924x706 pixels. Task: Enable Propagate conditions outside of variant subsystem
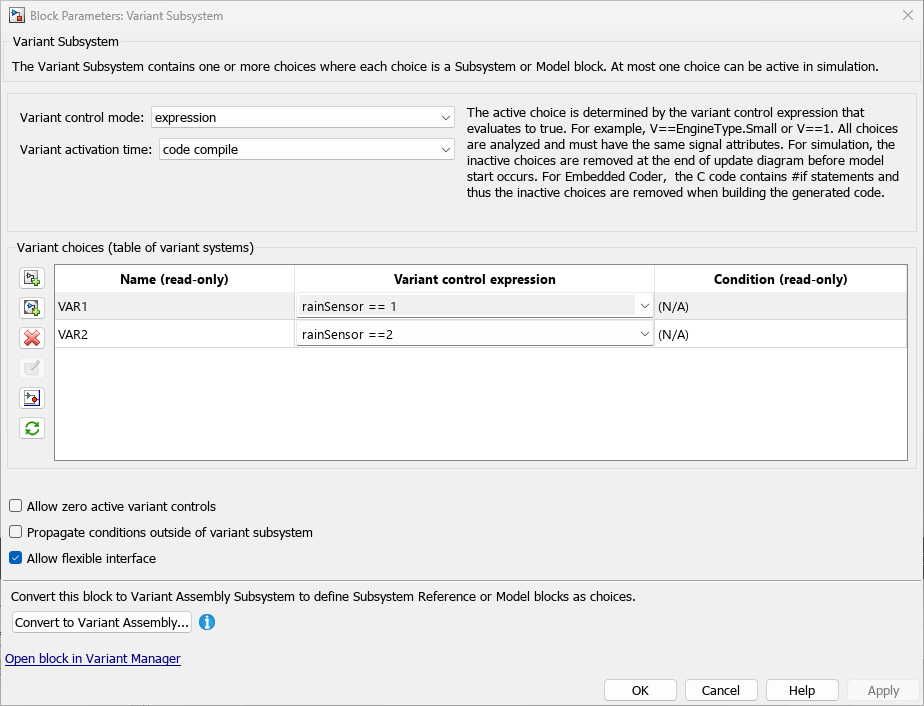coord(15,532)
